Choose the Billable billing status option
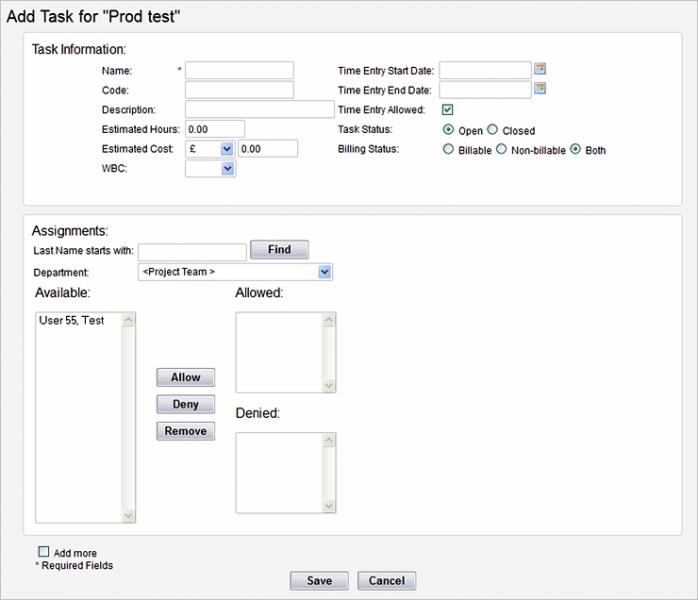The width and height of the screenshot is (698, 600). (448, 149)
